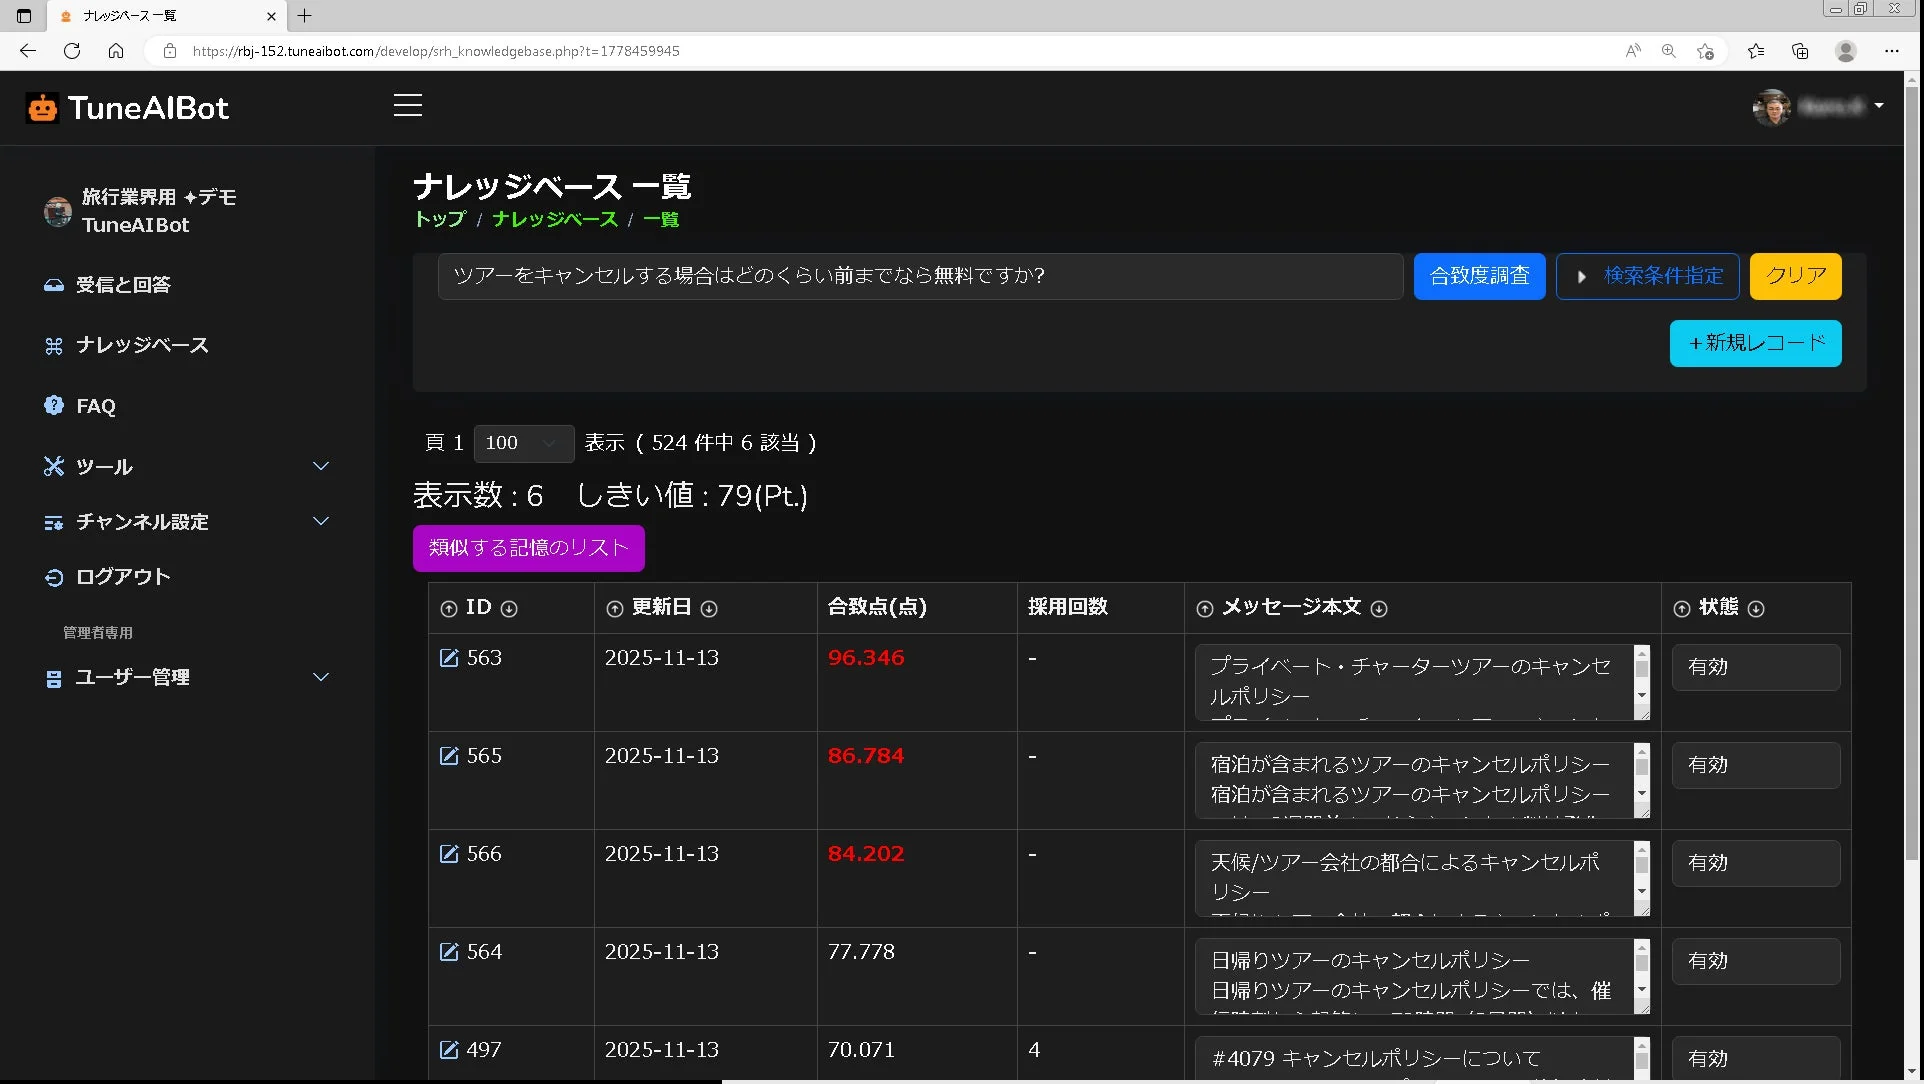Click message text scrollbar for record 566
Image resolution: width=1924 pixels, height=1084 pixels.
(x=1641, y=878)
